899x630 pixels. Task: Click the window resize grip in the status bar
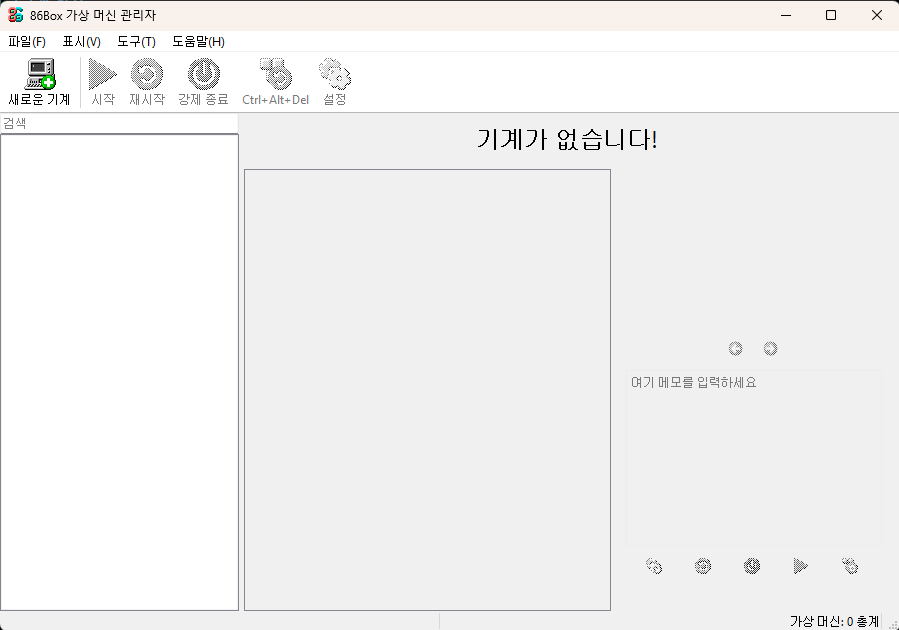click(893, 624)
